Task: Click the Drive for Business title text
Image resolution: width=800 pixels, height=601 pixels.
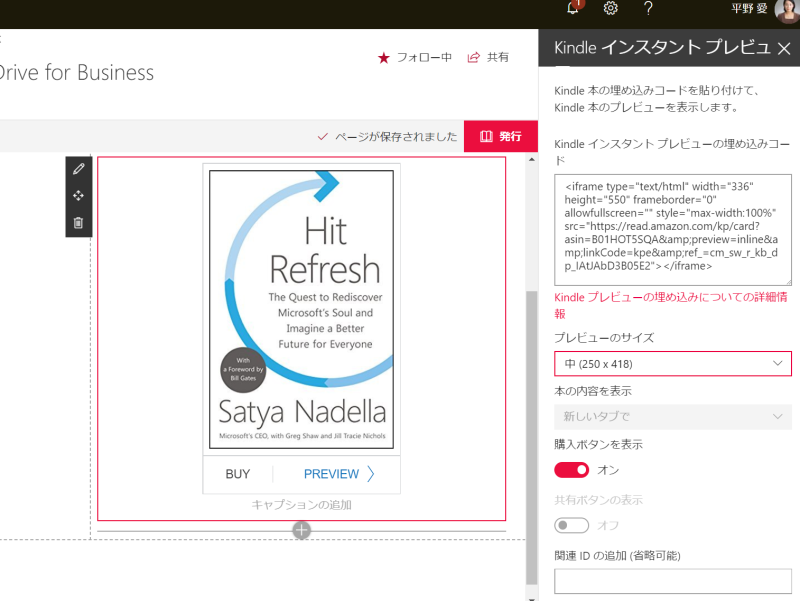Action: click(77, 73)
